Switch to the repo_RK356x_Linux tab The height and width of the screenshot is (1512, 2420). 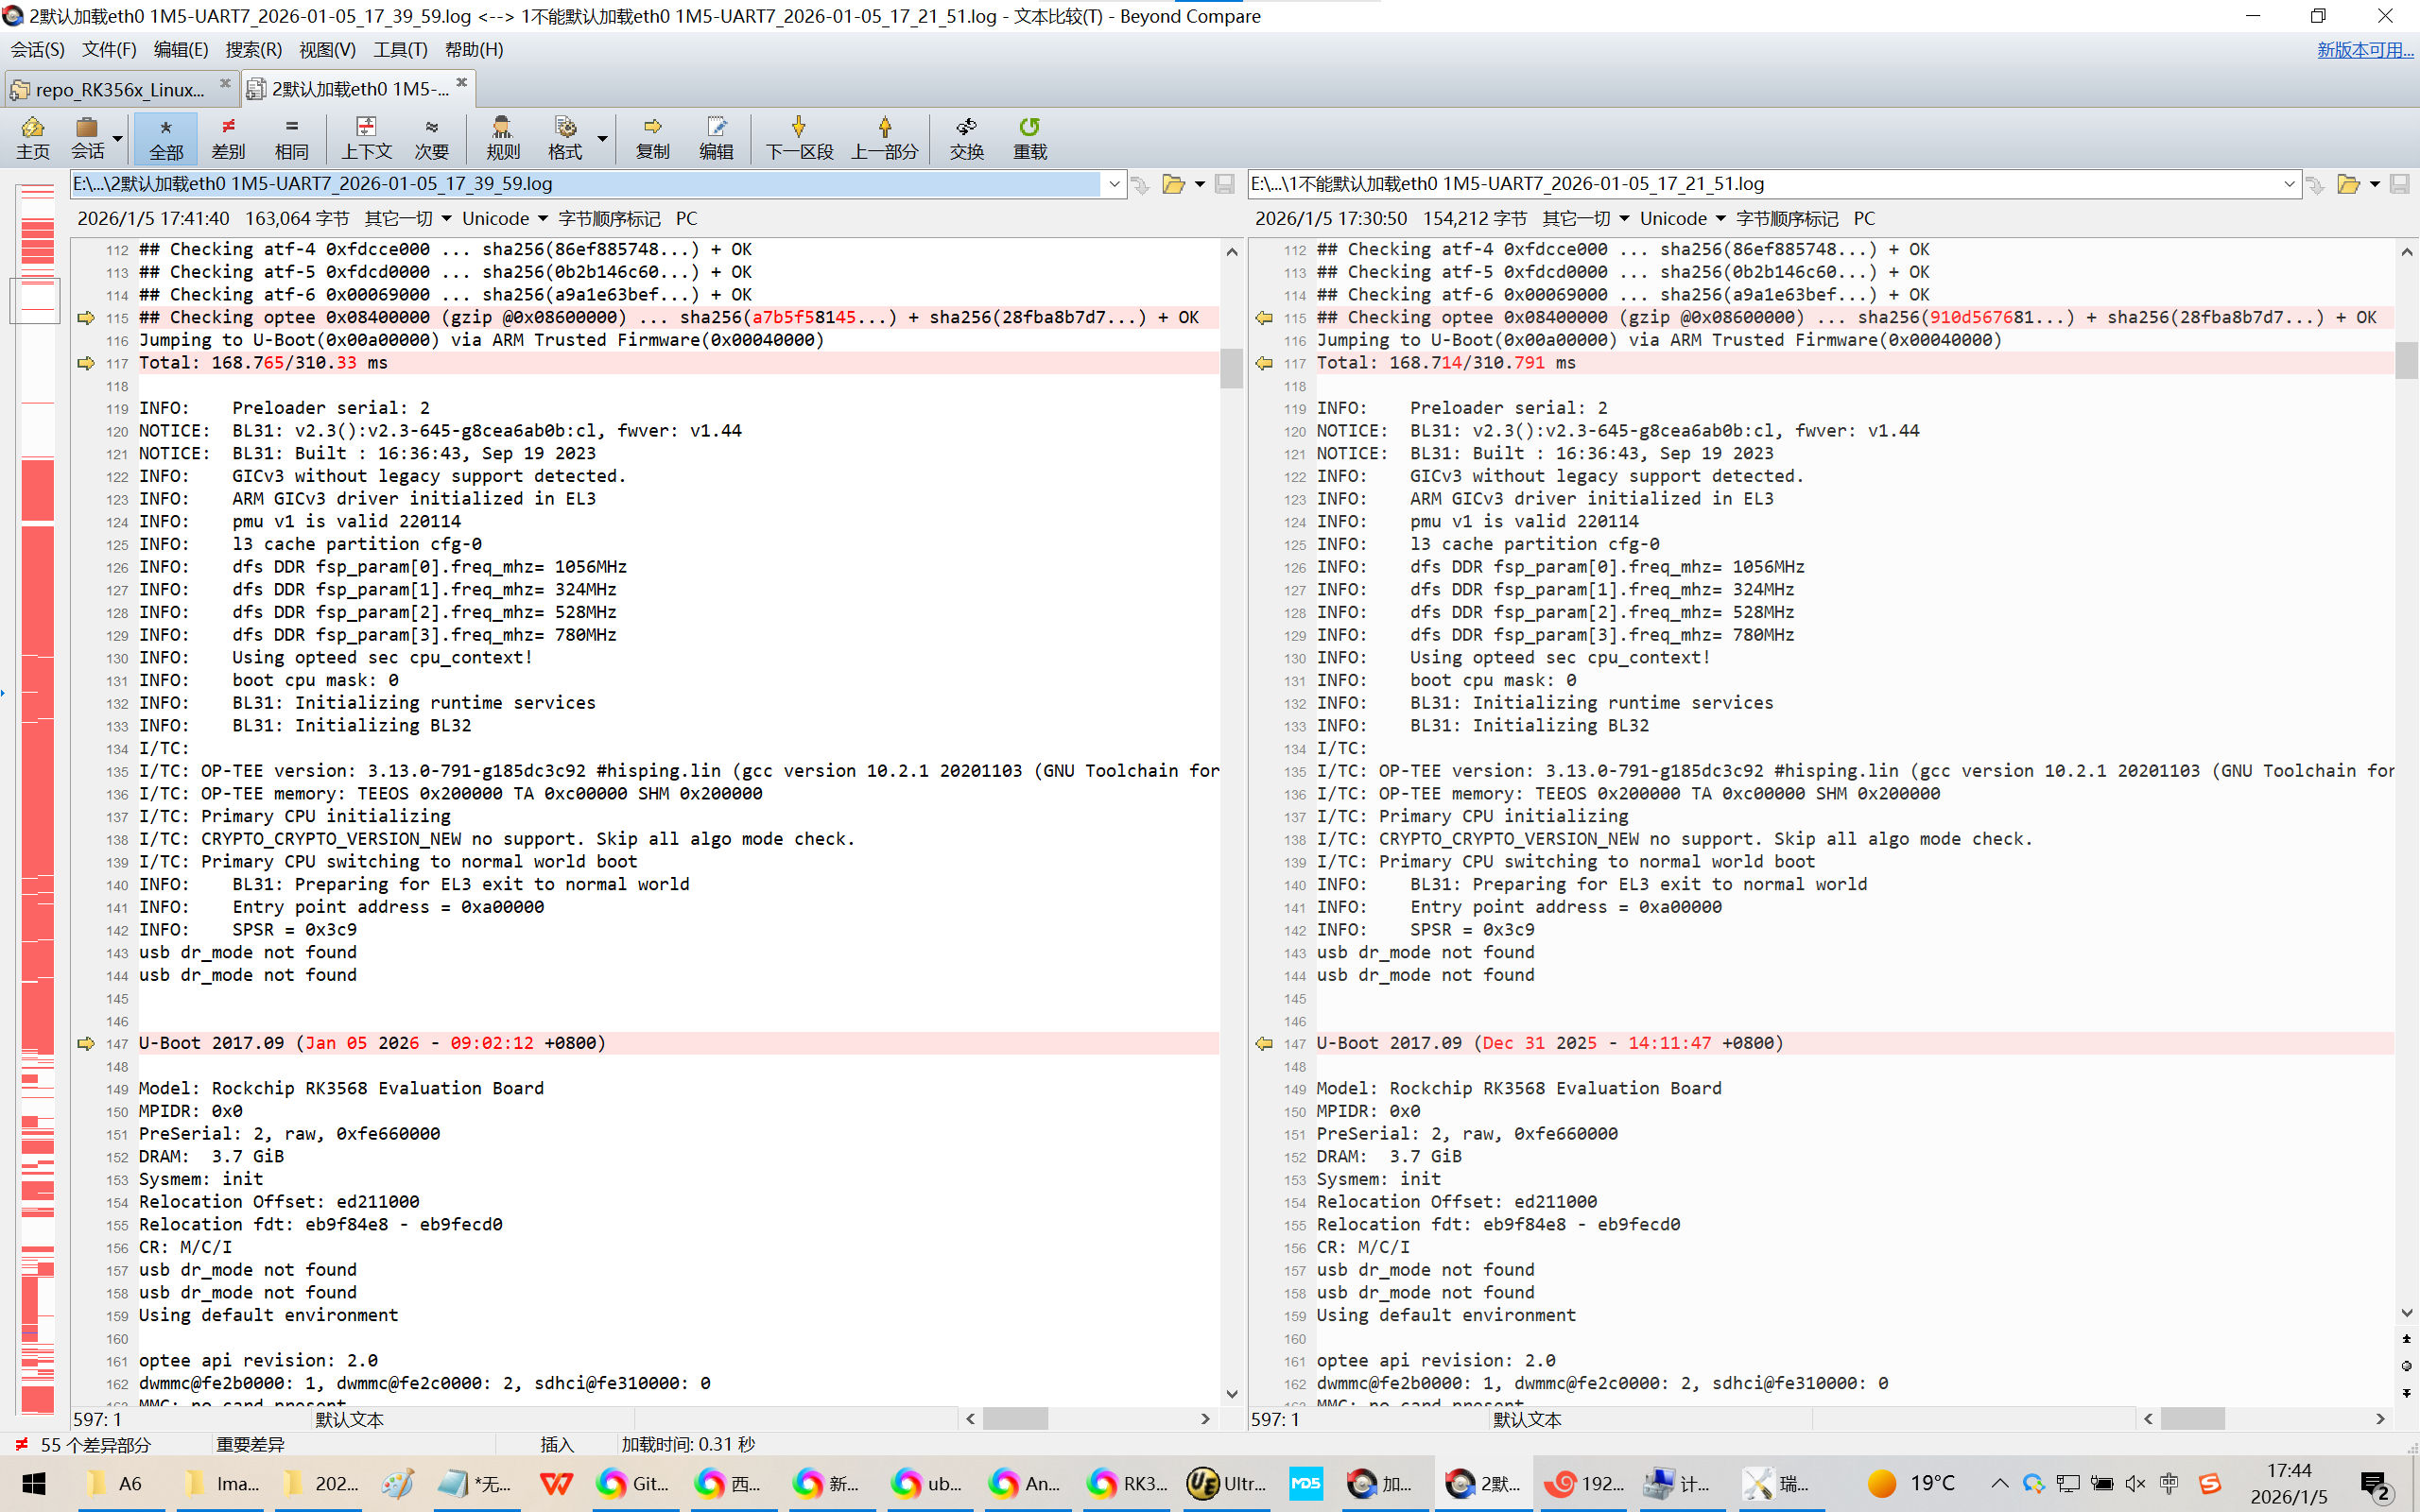pyautogui.click(x=120, y=89)
